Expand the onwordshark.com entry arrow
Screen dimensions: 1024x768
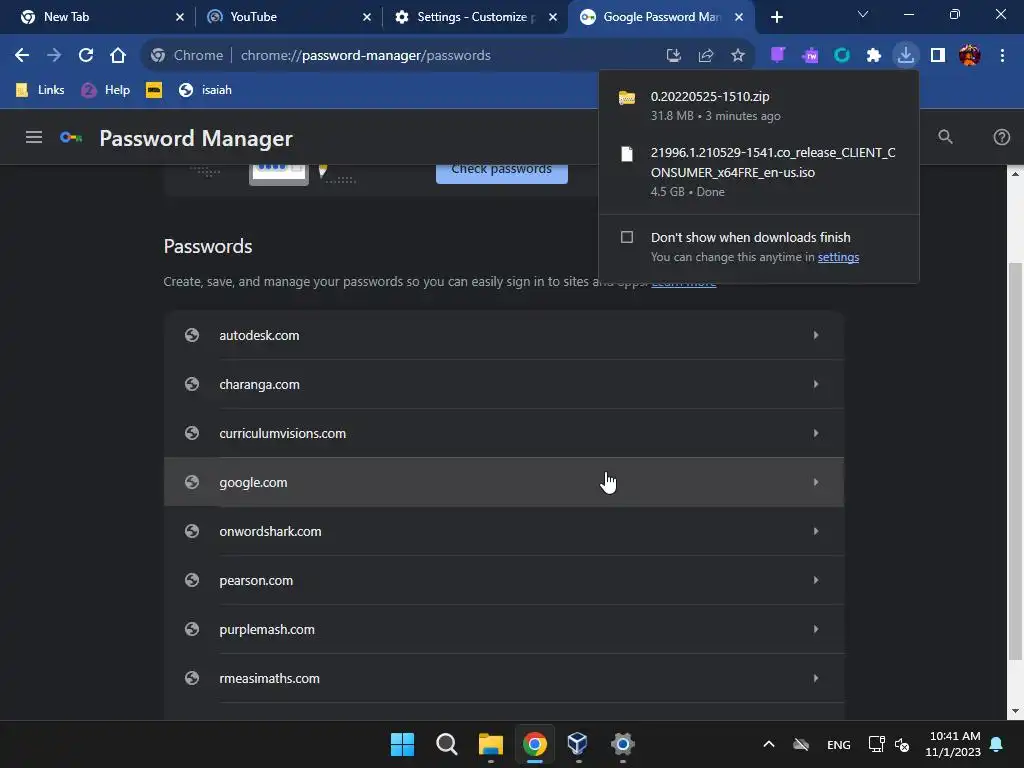(816, 531)
